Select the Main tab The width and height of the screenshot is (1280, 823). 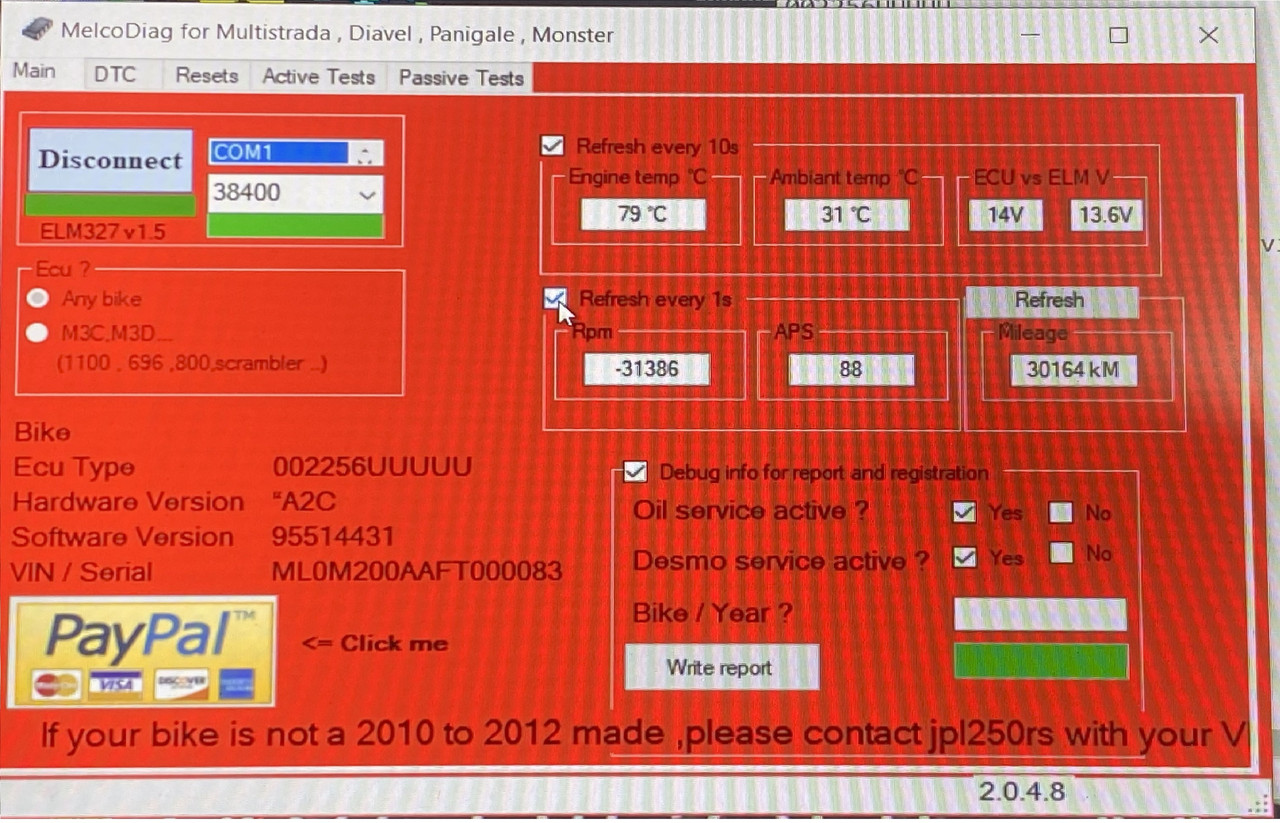(35, 72)
